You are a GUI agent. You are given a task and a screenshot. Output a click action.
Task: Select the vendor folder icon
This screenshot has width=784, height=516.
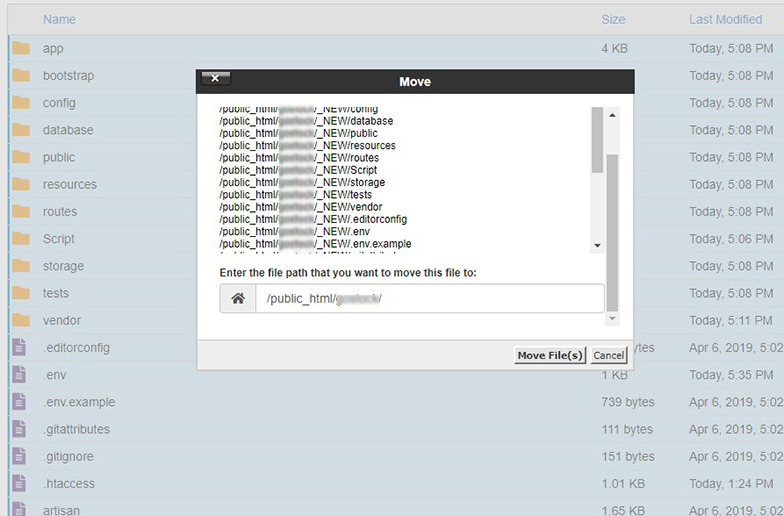point(20,320)
